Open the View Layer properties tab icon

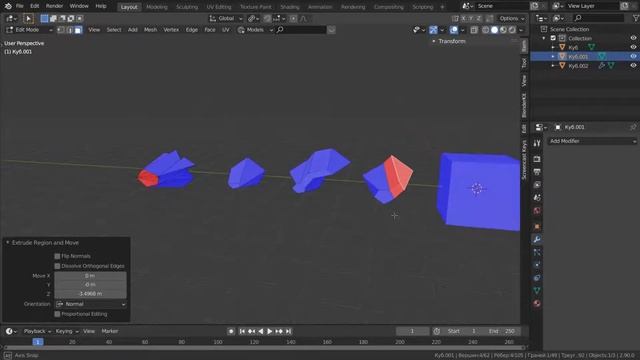click(x=537, y=185)
